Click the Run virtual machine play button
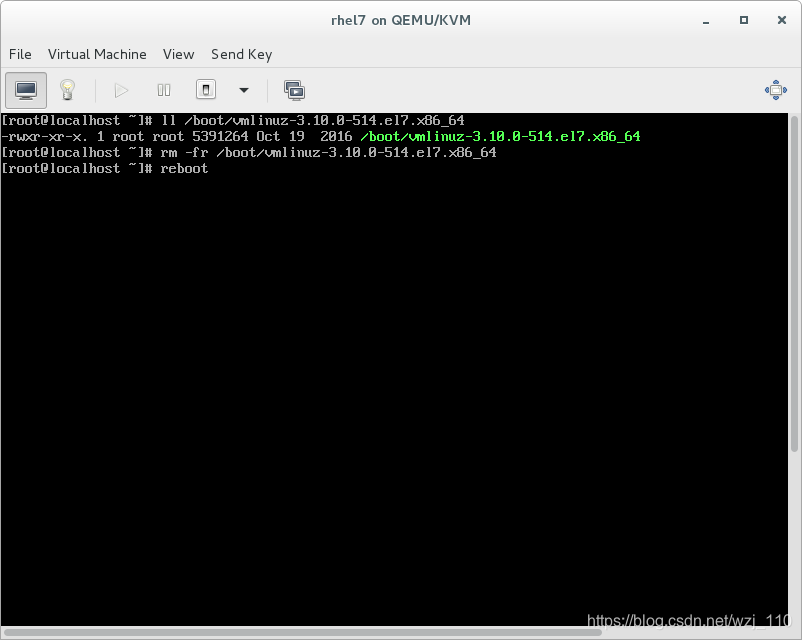 click(x=121, y=91)
